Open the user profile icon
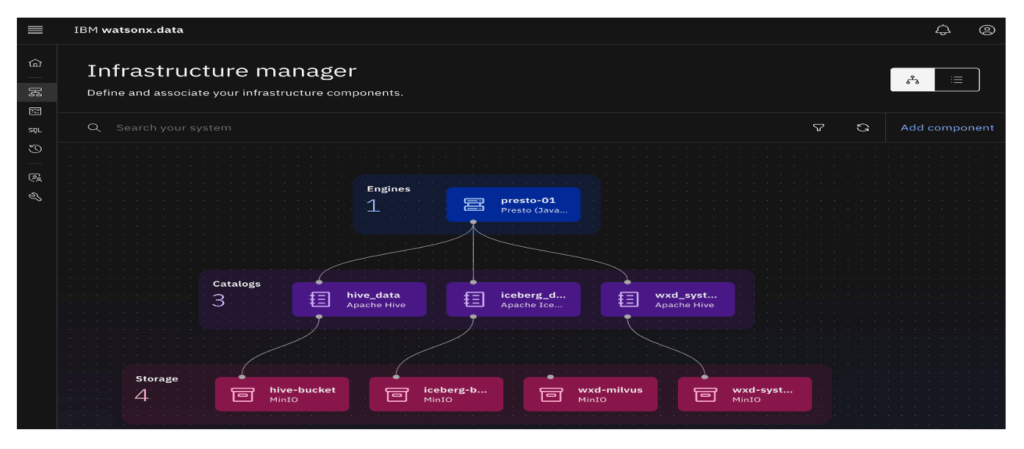The width and height of the screenshot is (1024, 449). coord(987,30)
